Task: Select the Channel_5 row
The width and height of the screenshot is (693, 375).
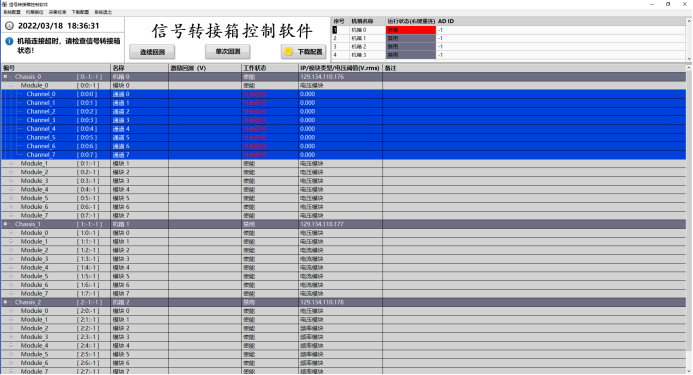Action: 343,138
